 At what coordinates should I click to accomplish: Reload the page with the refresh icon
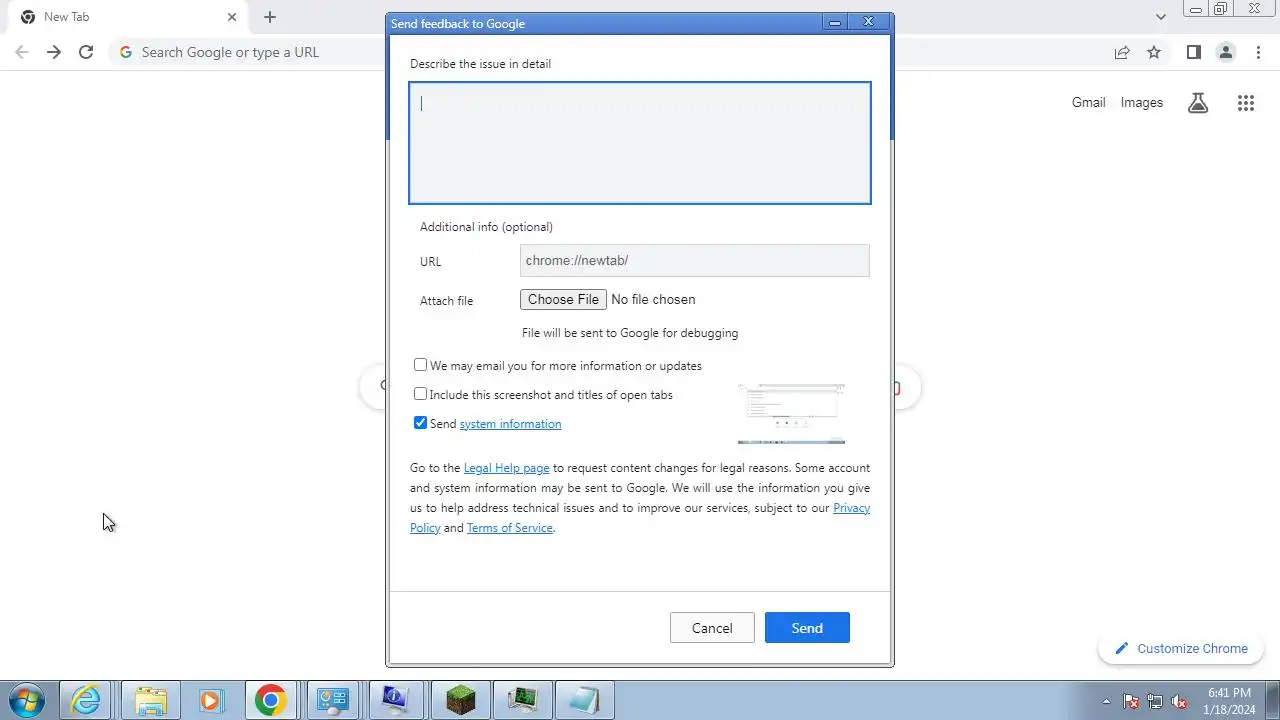86,52
